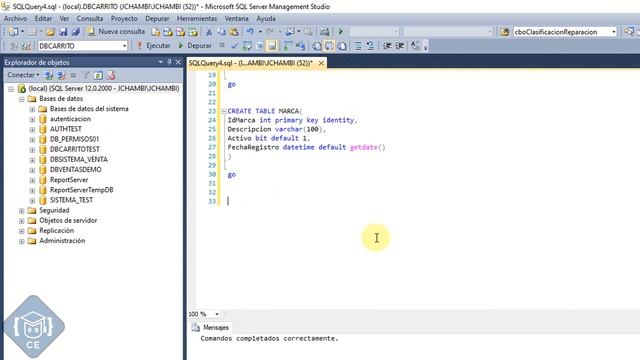This screenshot has height=360, width=640.
Task: Click line 27 FechaRegistro code text
Action: click(306, 147)
